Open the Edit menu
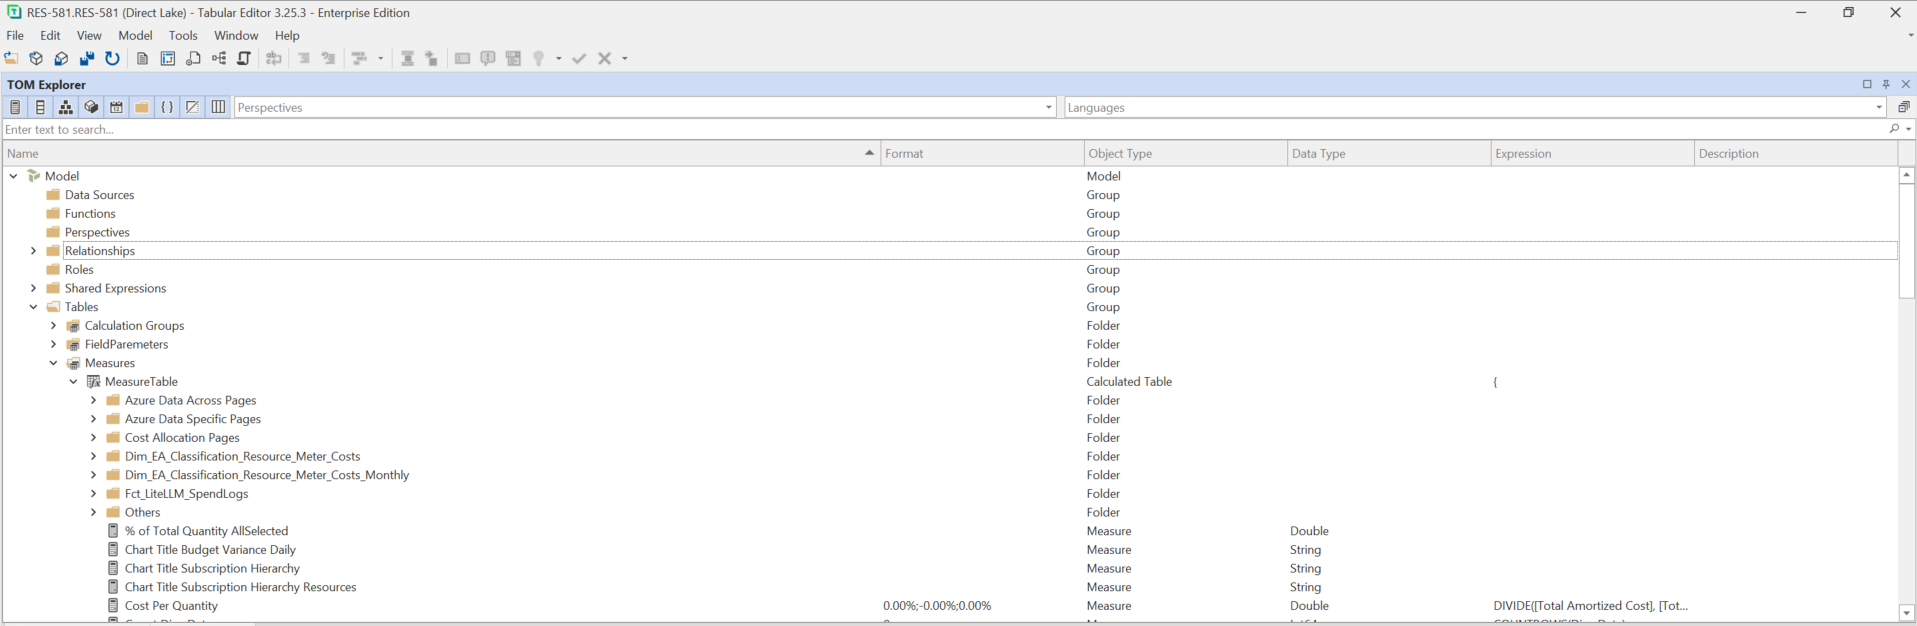 click(x=50, y=35)
